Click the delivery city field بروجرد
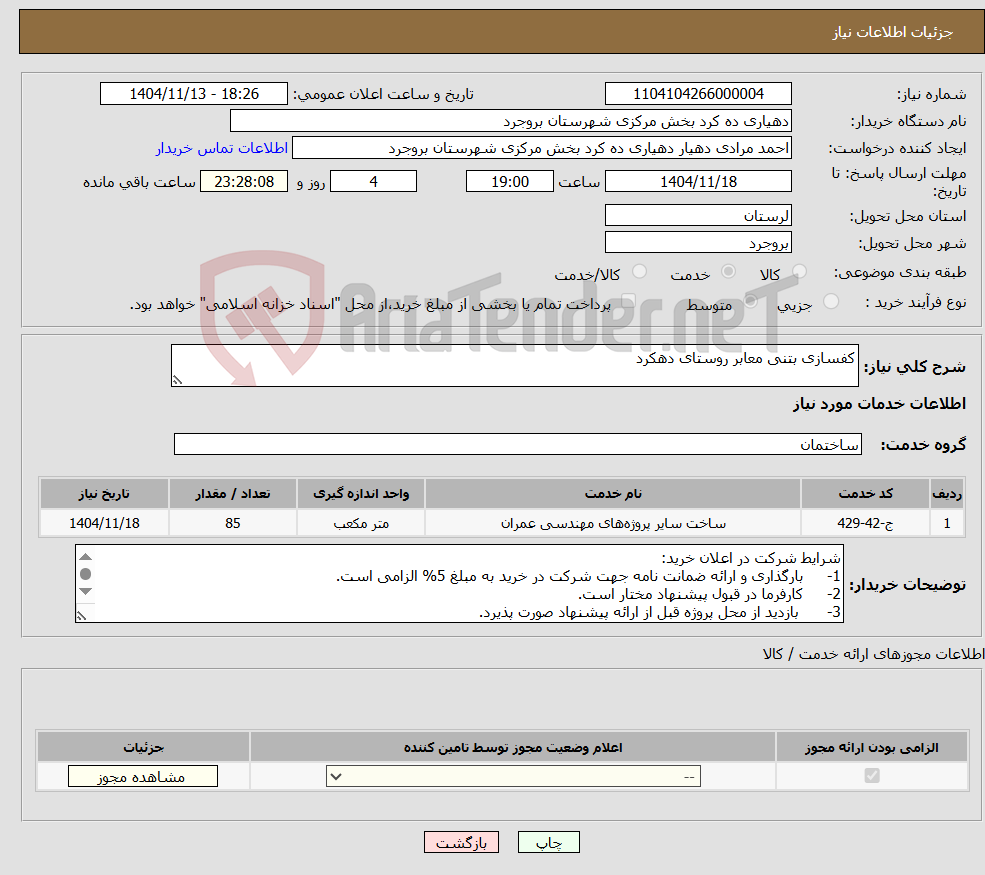Viewport: 985px width, 875px height. (698, 242)
